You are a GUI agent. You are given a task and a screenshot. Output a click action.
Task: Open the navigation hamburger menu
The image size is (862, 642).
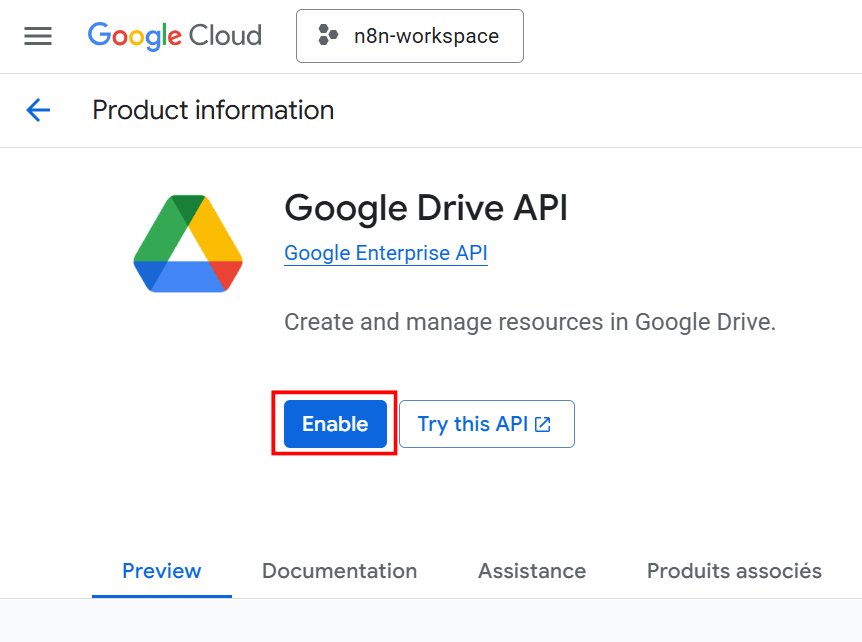(38, 36)
